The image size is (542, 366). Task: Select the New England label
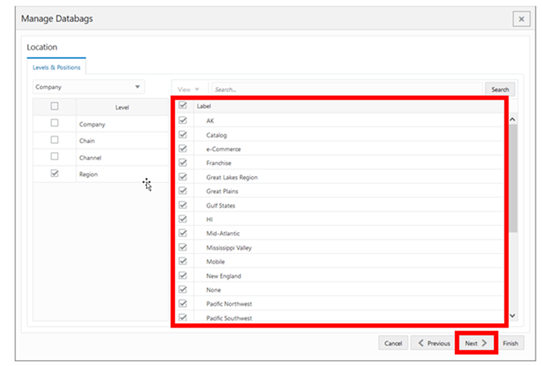click(x=224, y=276)
